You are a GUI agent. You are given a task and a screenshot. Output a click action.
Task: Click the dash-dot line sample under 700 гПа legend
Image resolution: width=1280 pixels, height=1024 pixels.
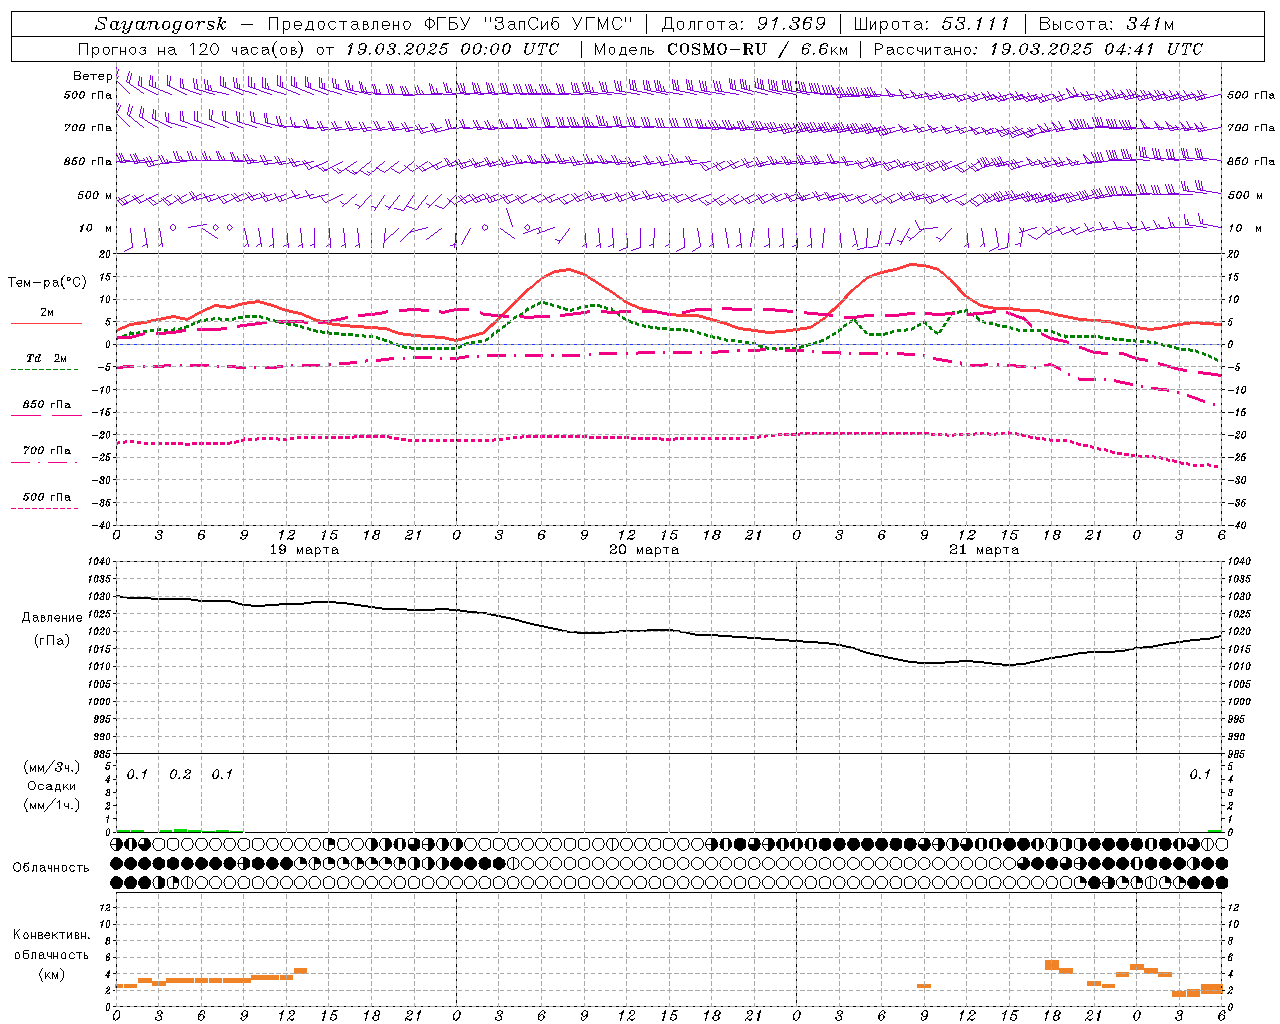tap(46, 462)
